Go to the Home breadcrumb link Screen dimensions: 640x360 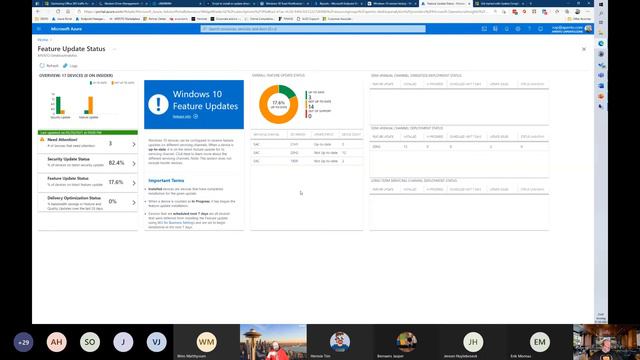coord(43,40)
